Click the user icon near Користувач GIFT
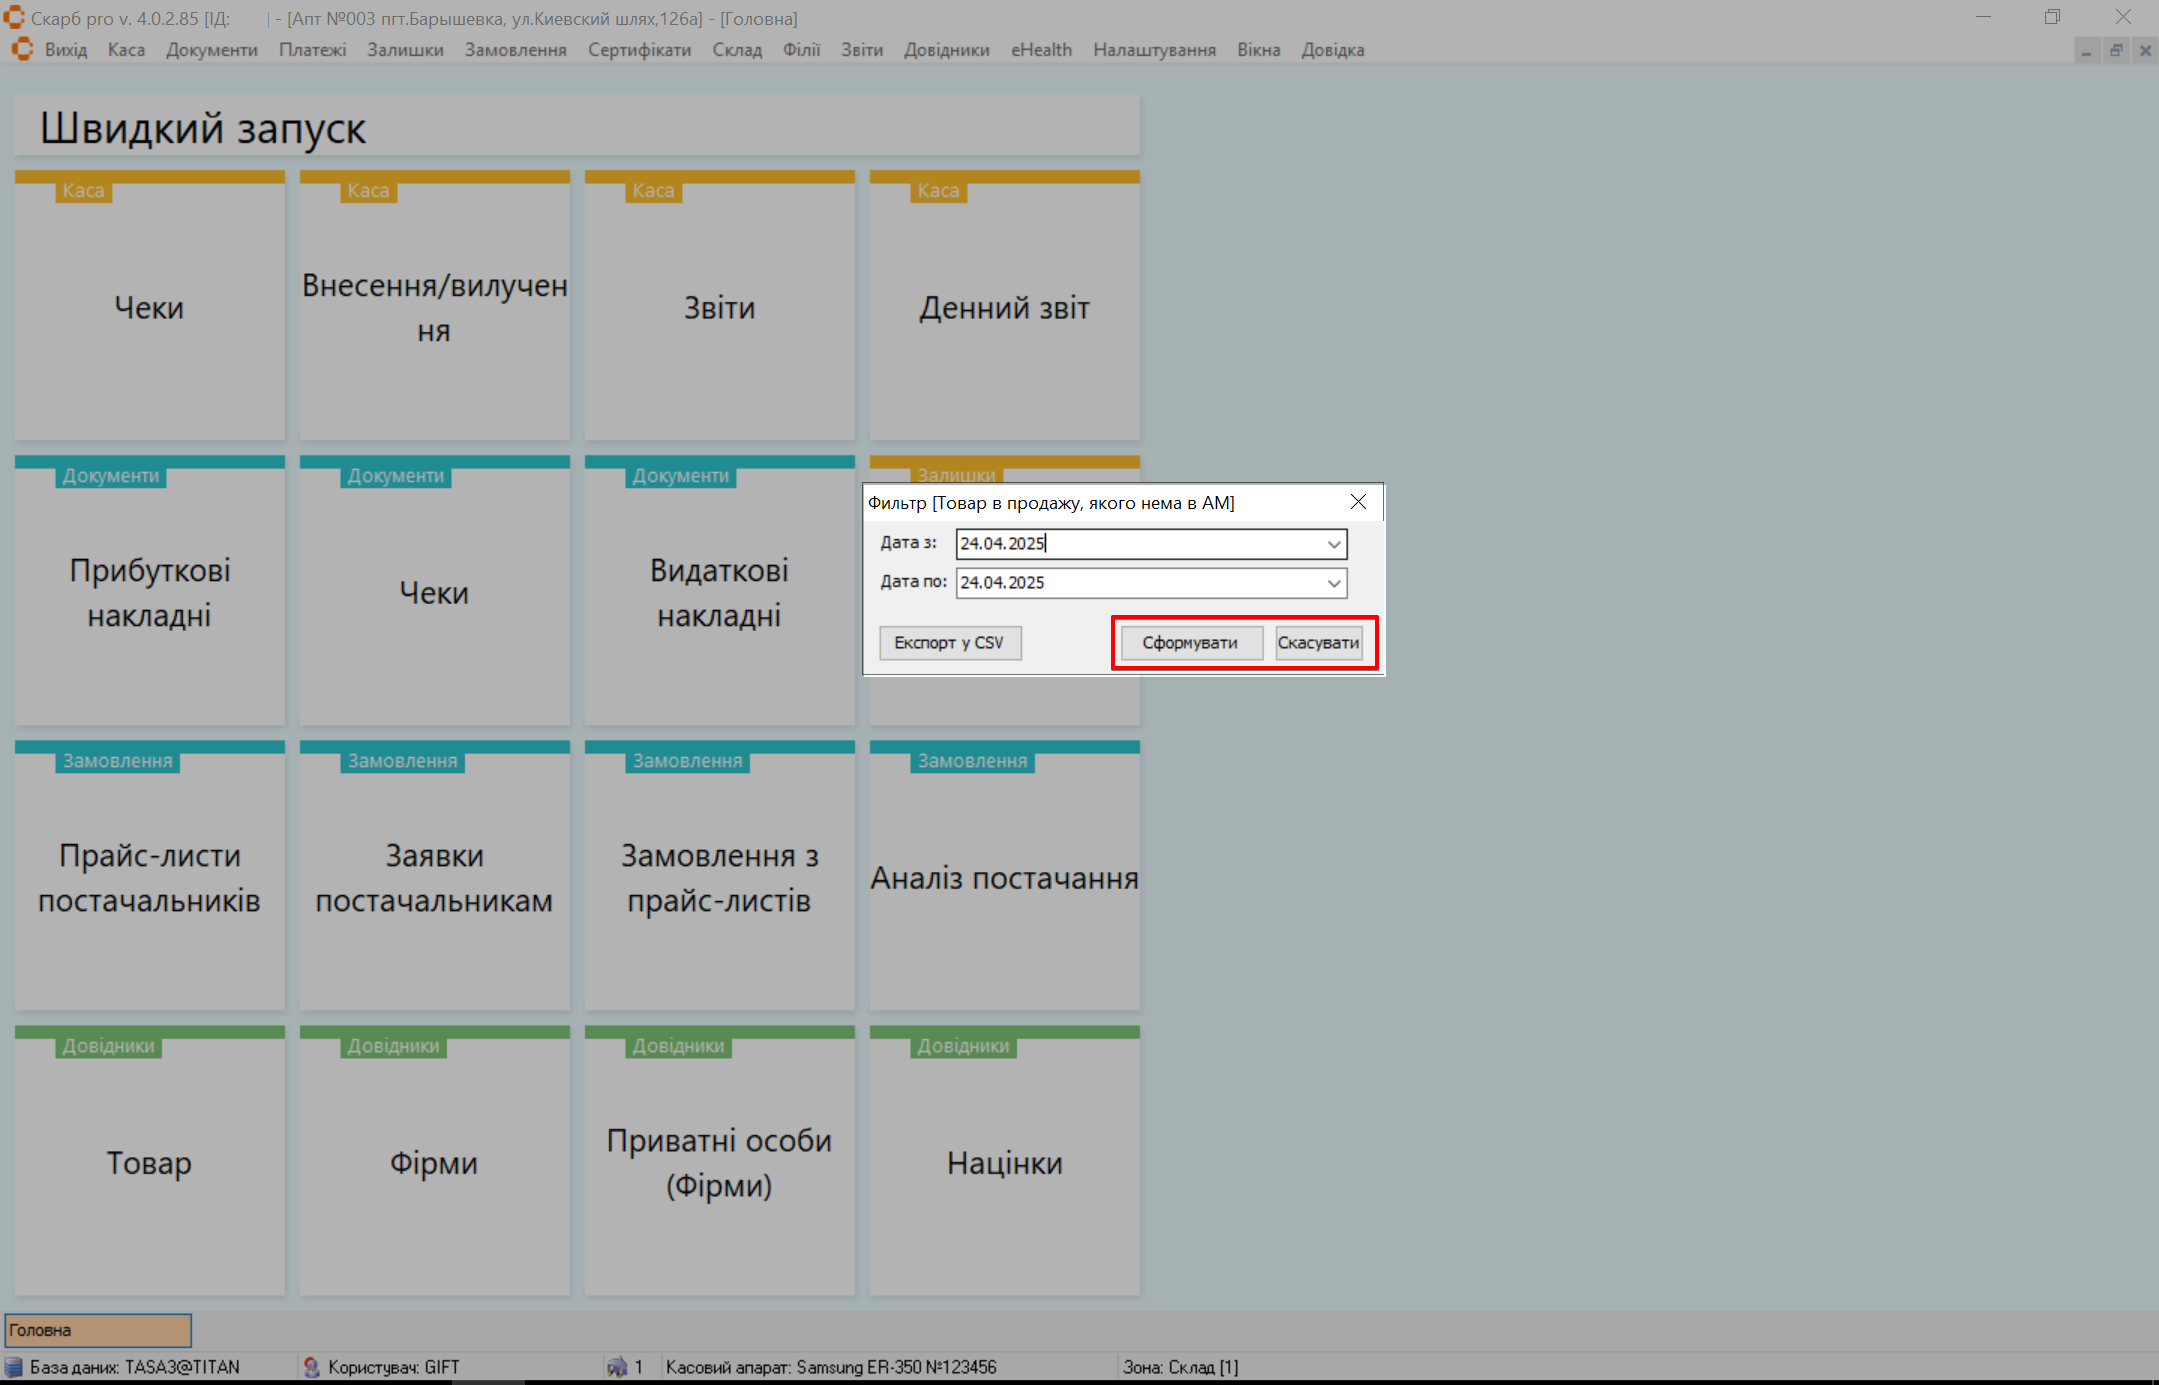This screenshot has height=1385, width=2159. (x=311, y=1367)
